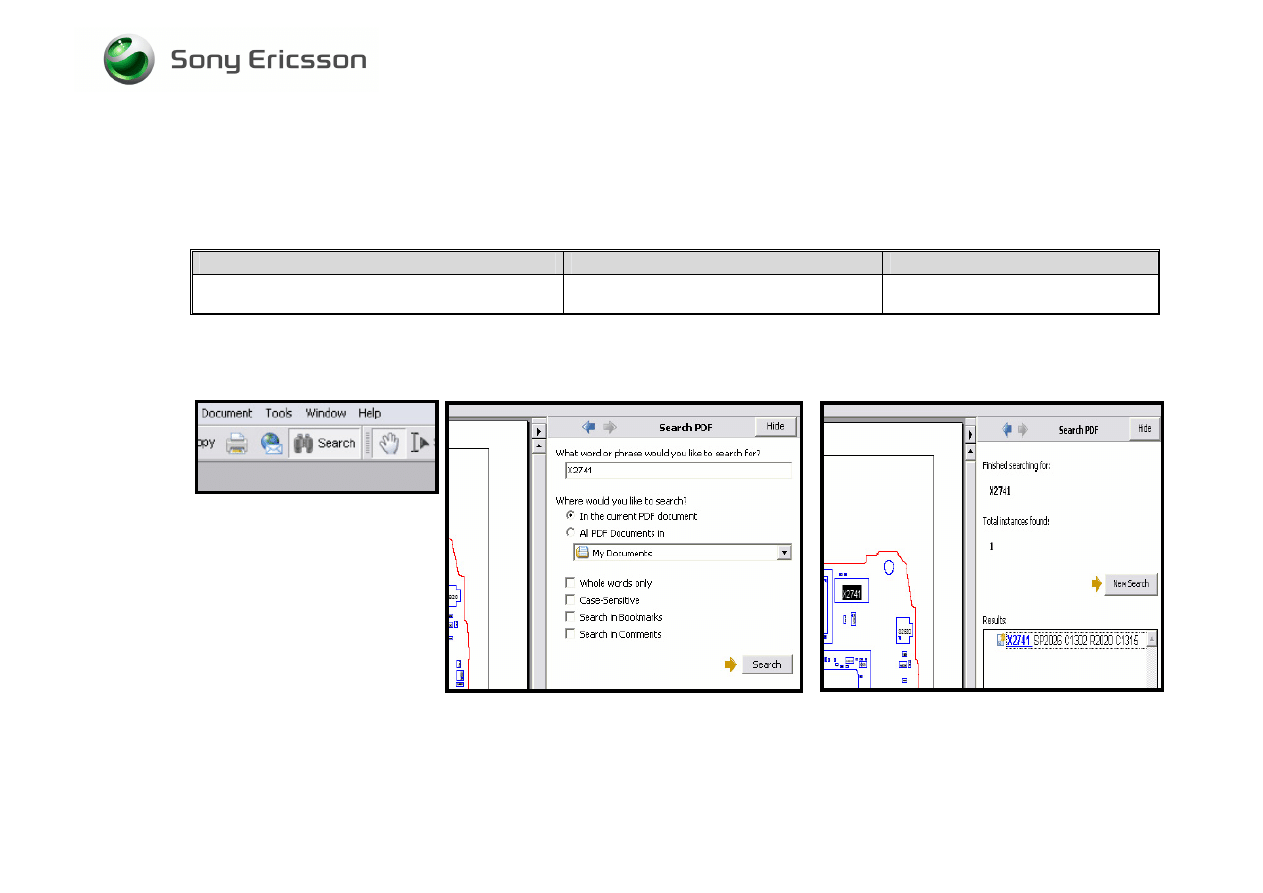Open the Help menu

(370, 413)
